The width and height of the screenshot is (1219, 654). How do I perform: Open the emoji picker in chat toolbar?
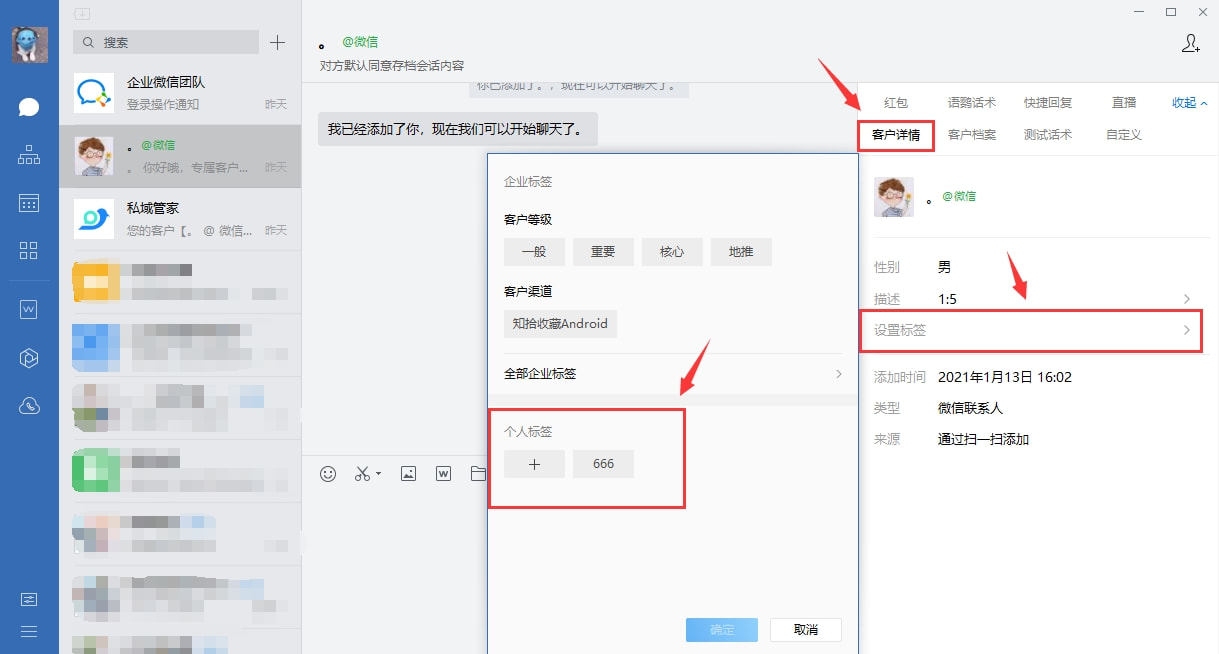328,474
